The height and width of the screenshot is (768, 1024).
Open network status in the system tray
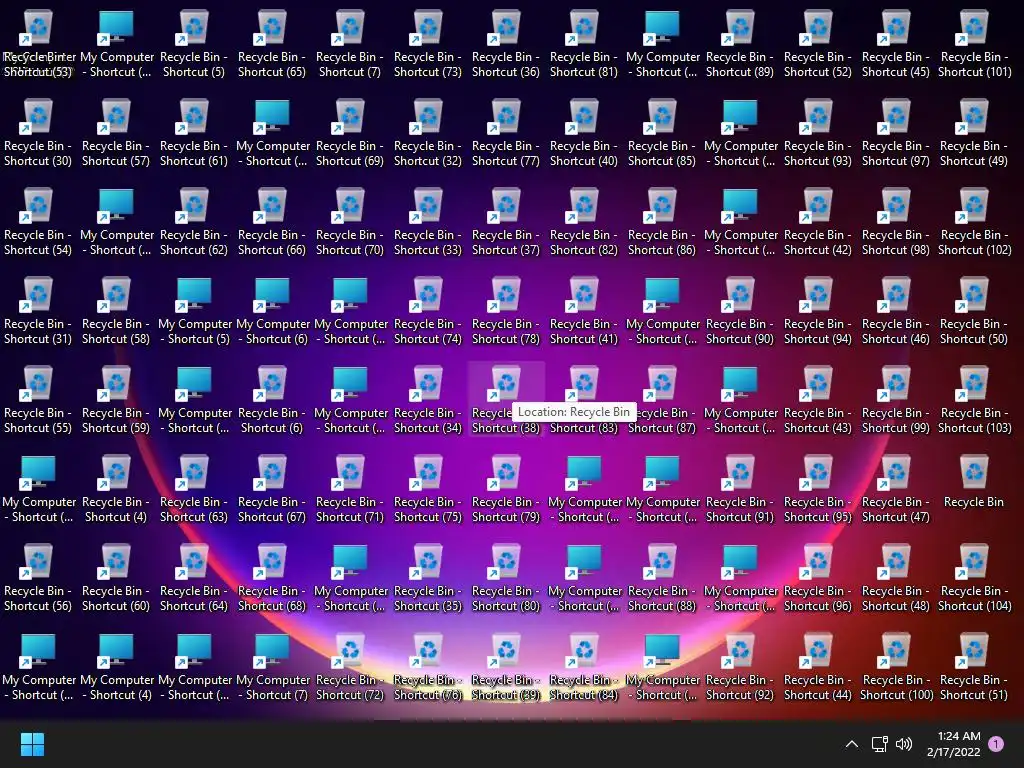click(x=879, y=744)
